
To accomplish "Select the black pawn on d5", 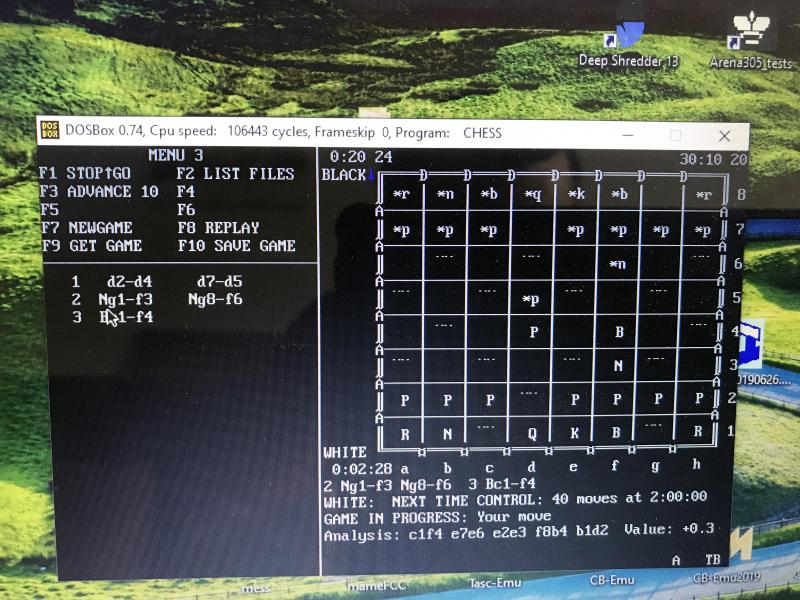I will pyautogui.click(x=532, y=299).
